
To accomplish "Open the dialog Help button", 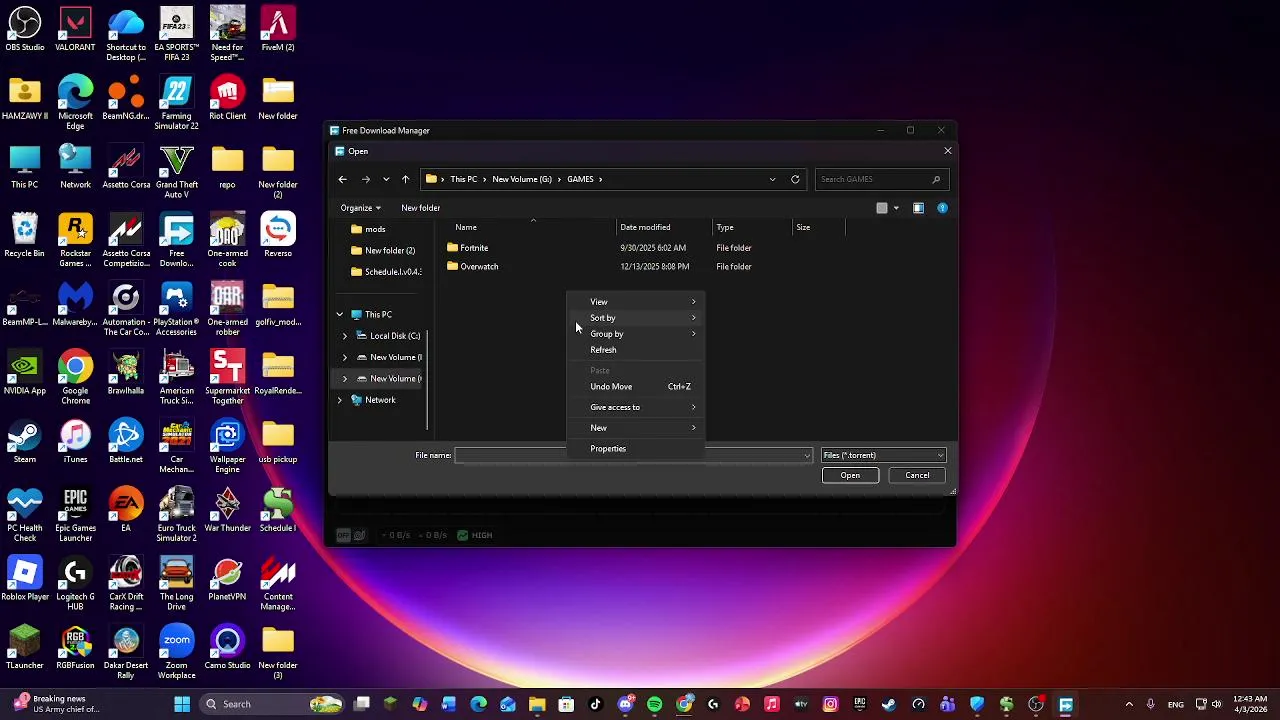I will click(x=942, y=208).
